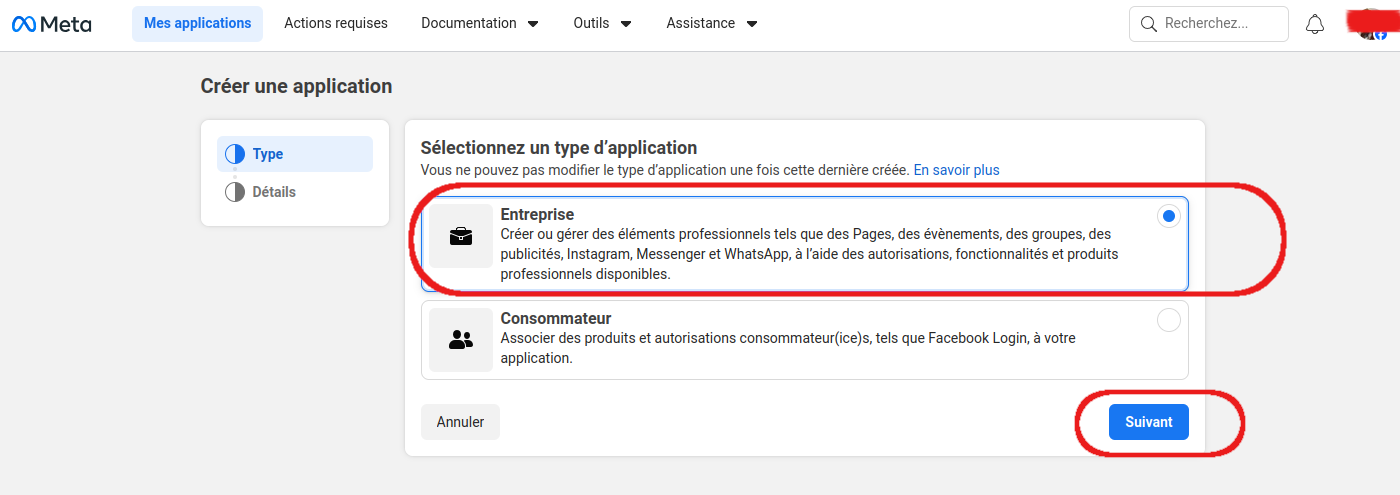1400x495 pixels.
Task: Click the Entreprise option title
Action: 537,215
